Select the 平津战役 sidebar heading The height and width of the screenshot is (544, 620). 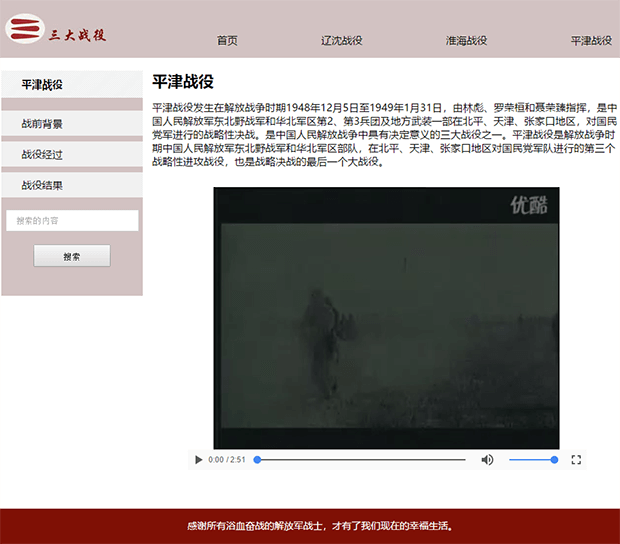42,85
